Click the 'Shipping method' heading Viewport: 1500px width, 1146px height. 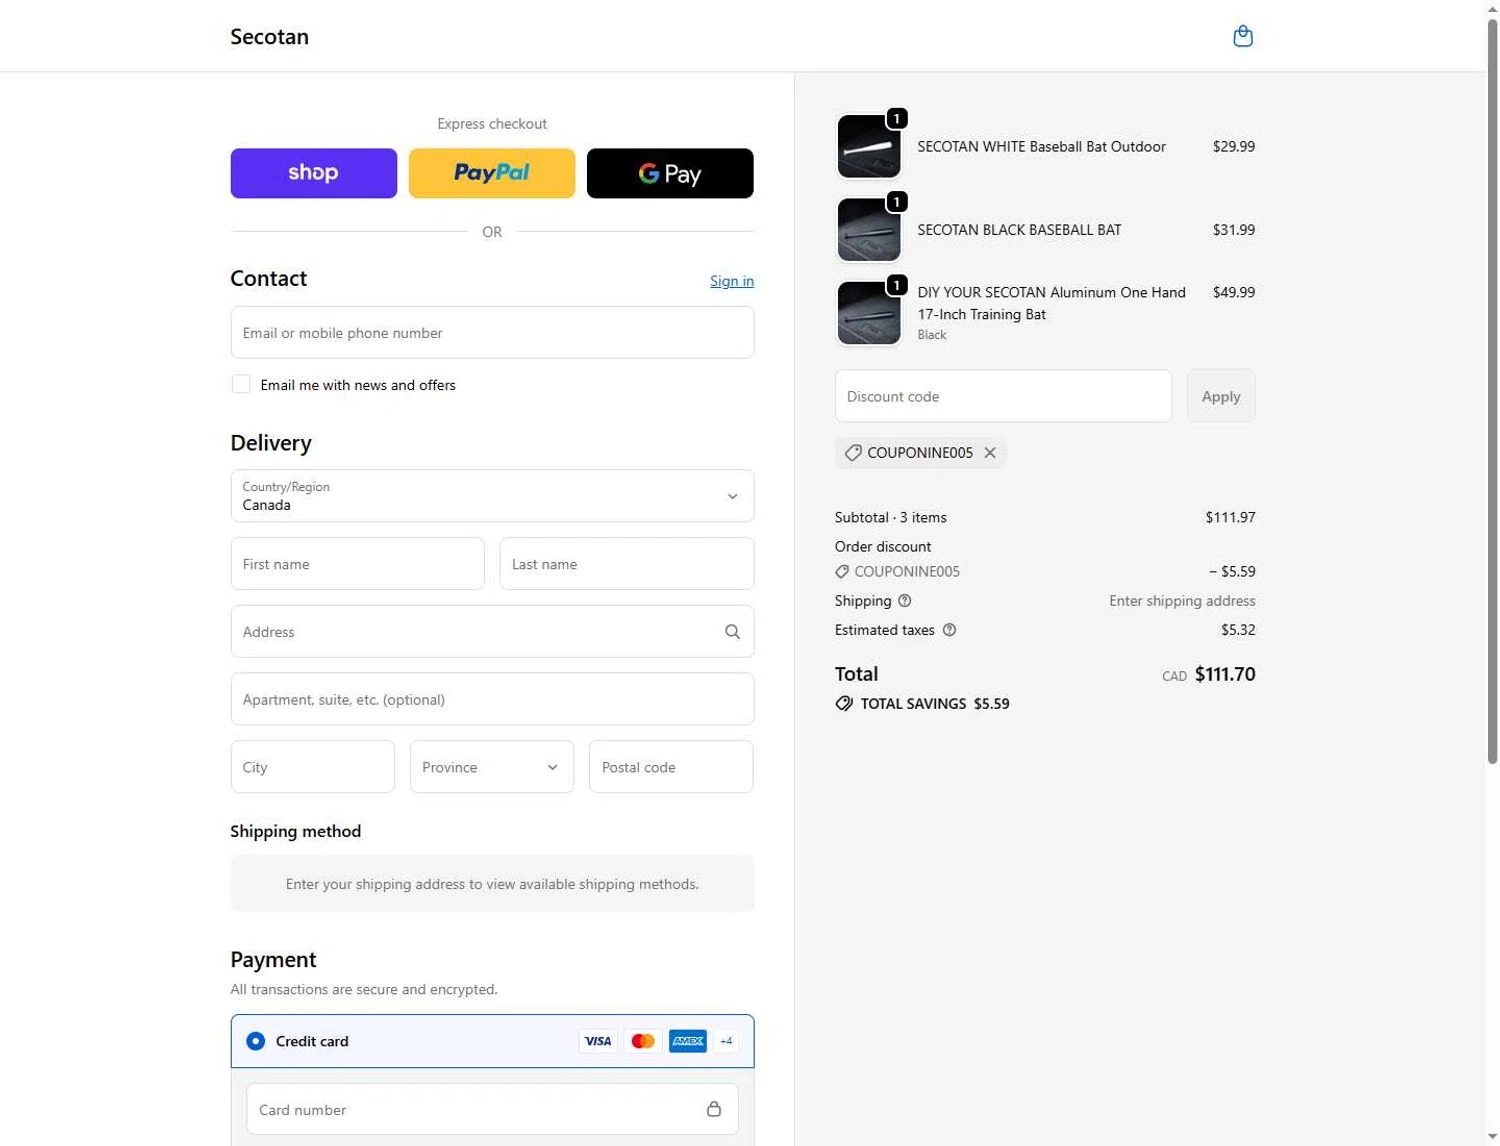tap(296, 832)
